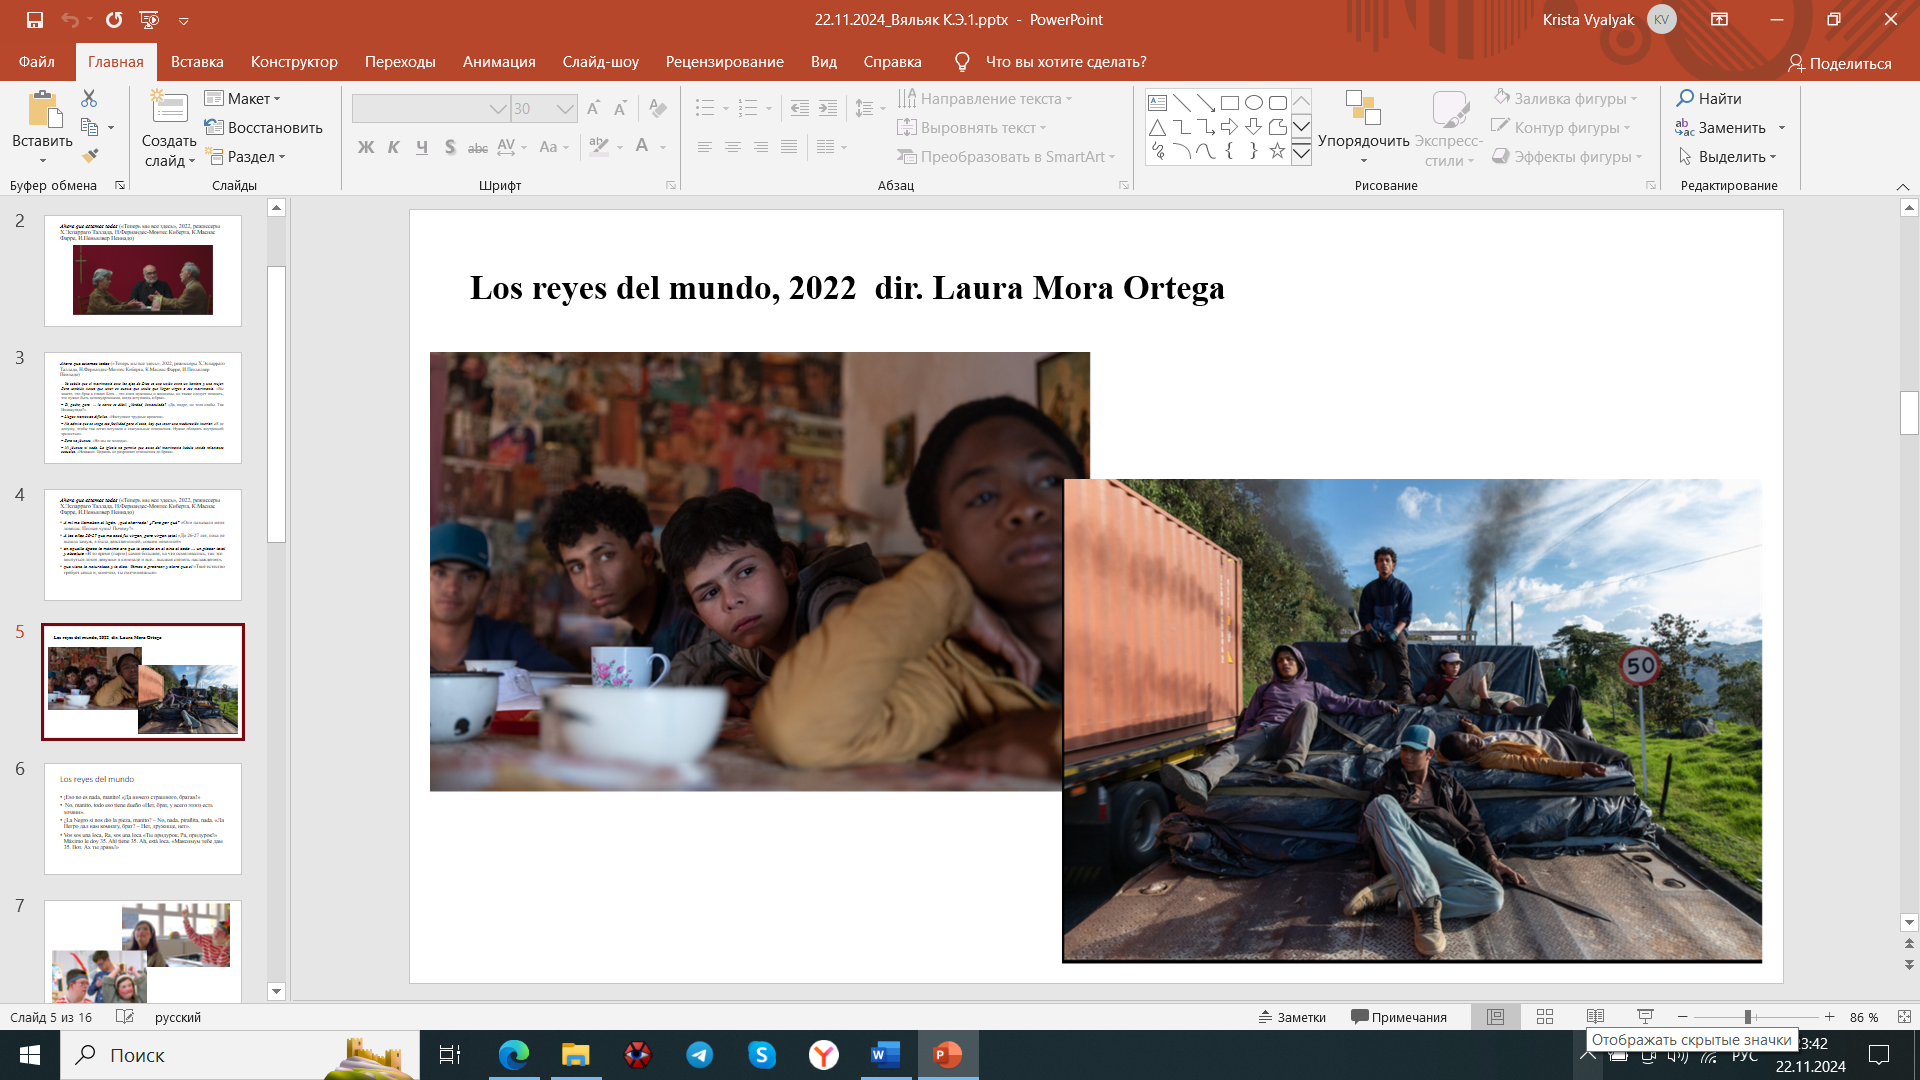Open the Шрифт font dialog launcher
Image resolution: width=1920 pixels, height=1080 pixels.
coord(671,185)
